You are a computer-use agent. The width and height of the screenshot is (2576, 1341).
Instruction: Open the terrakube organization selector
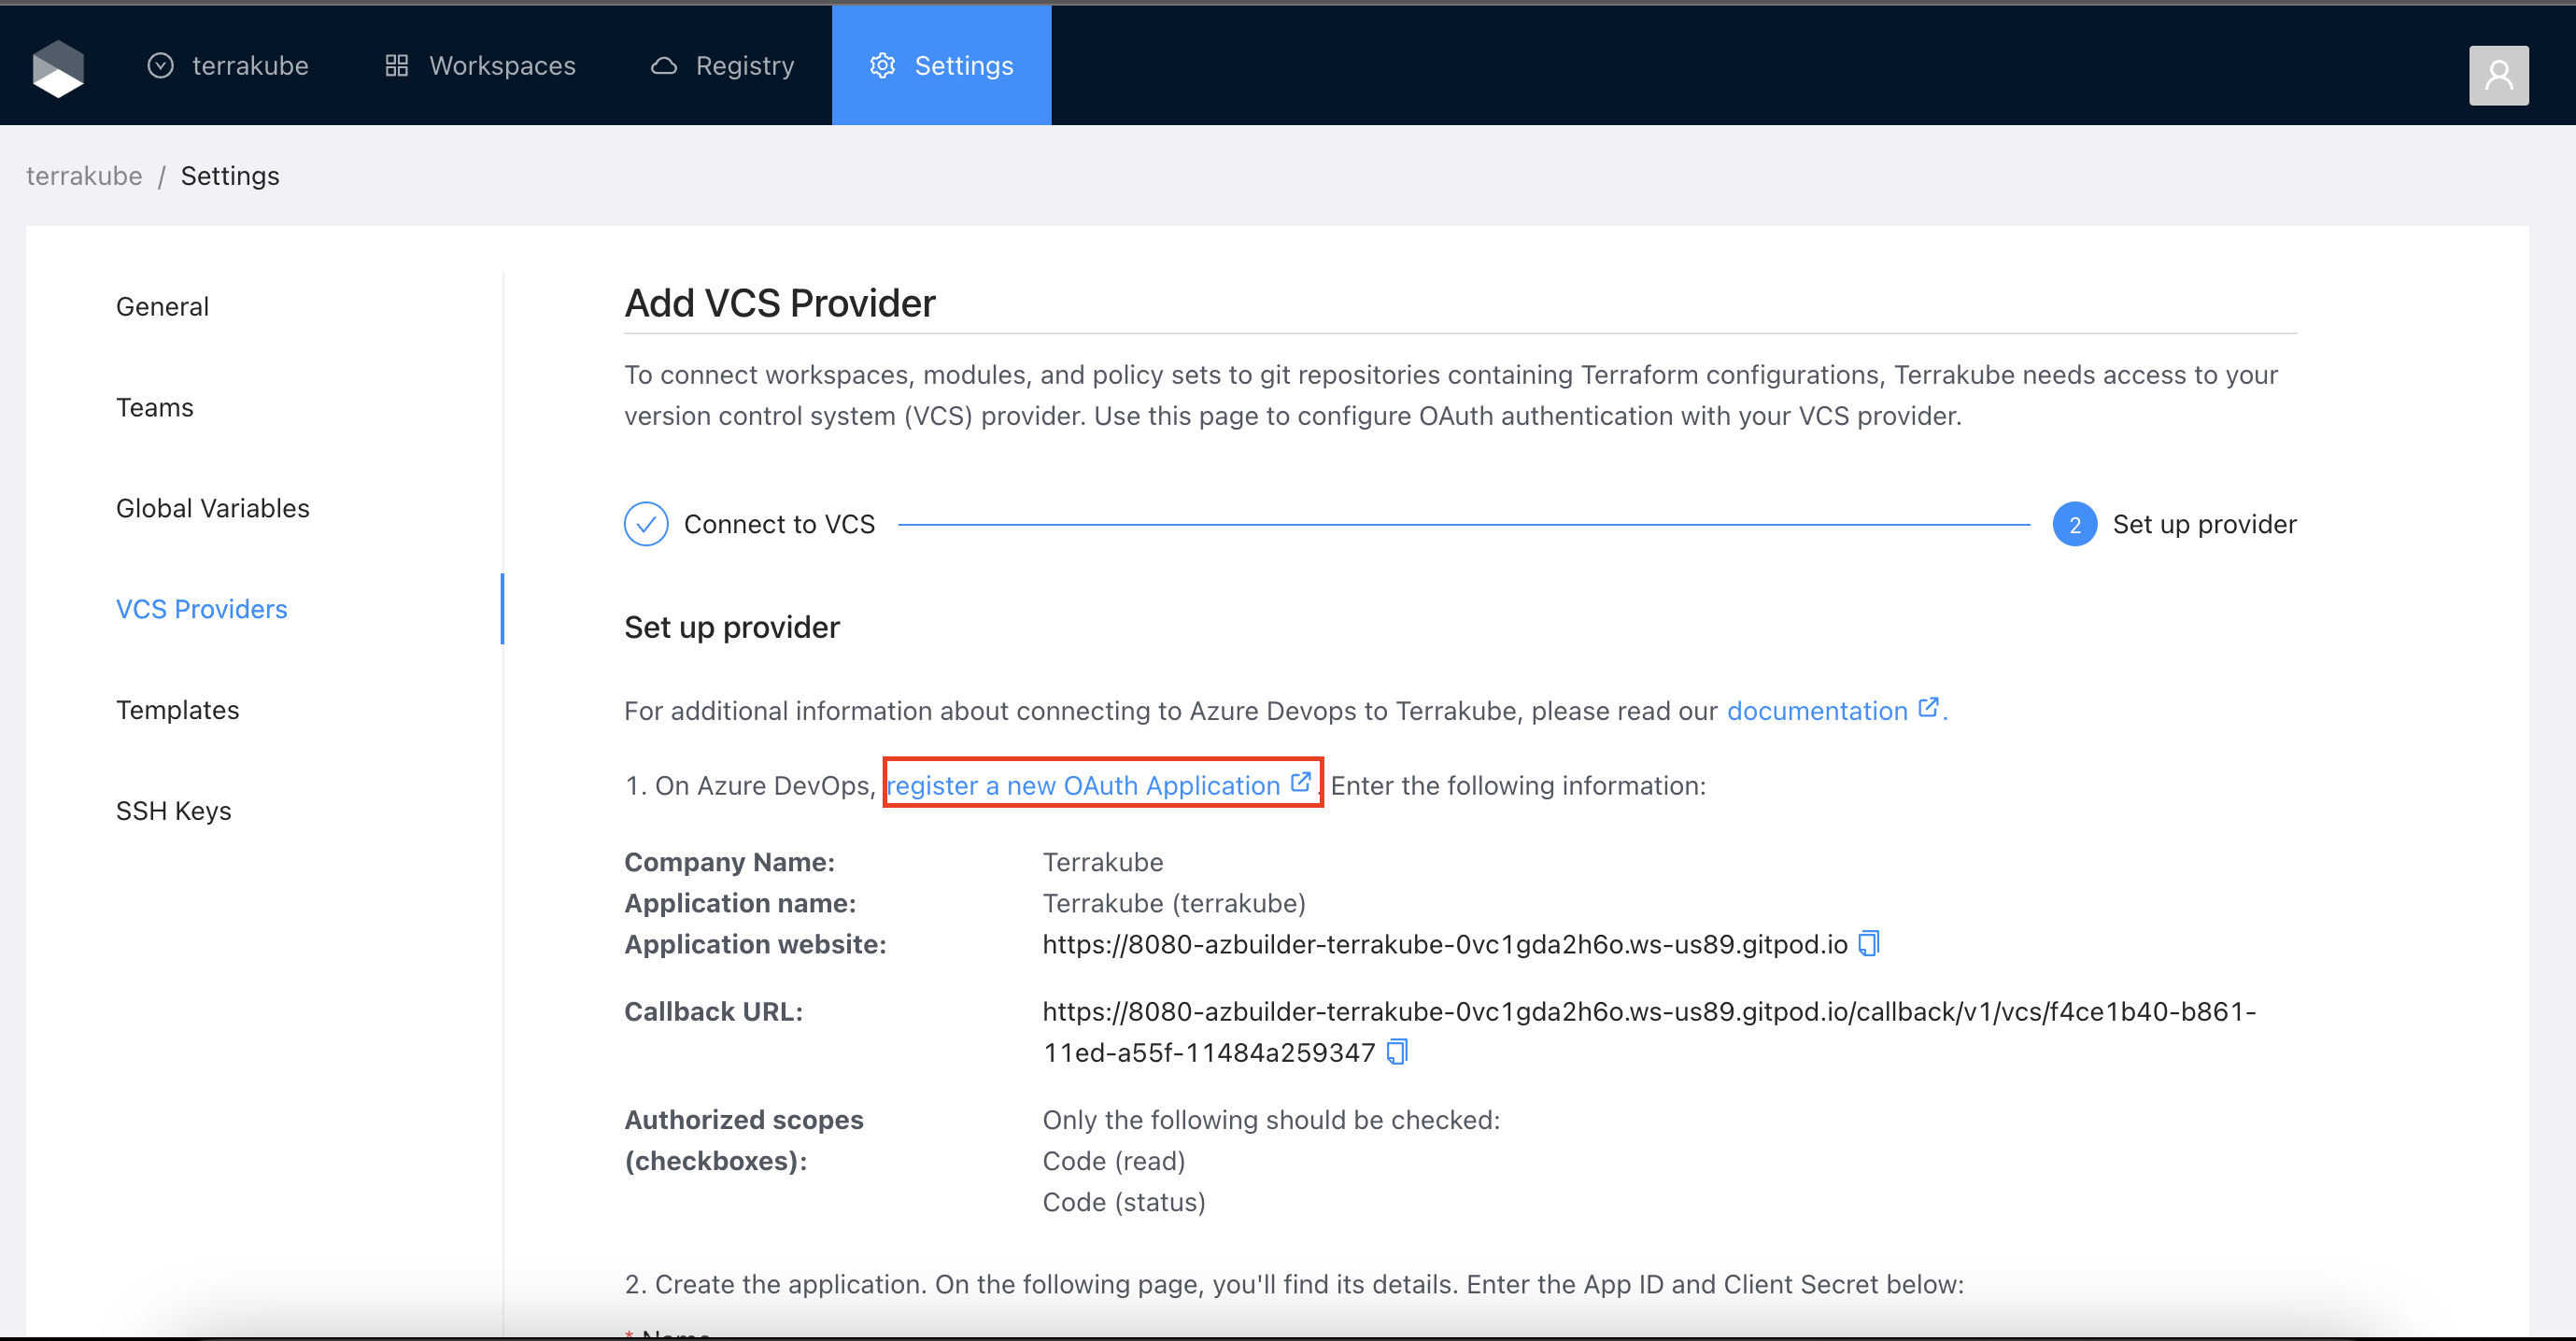pos(229,66)
